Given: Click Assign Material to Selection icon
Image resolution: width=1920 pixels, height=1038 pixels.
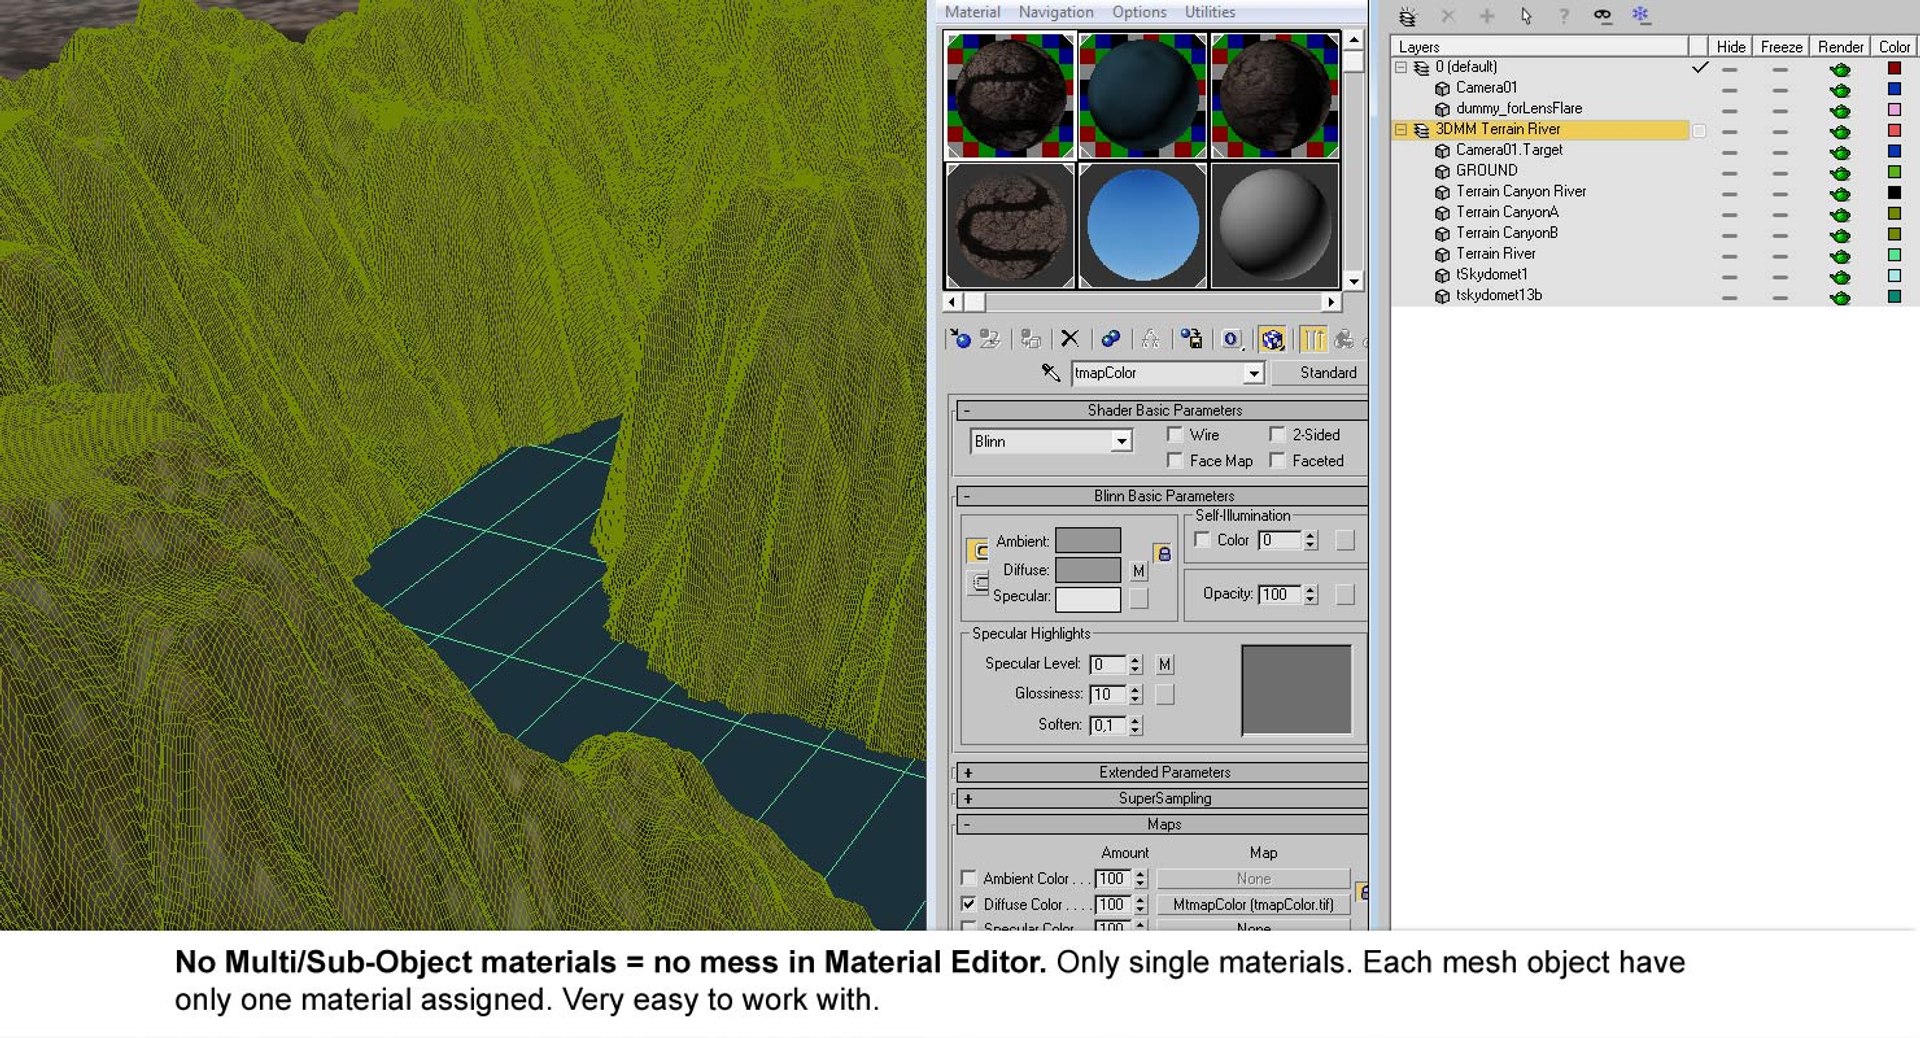Looking at the screenshot, I should tap(1031, 339).
